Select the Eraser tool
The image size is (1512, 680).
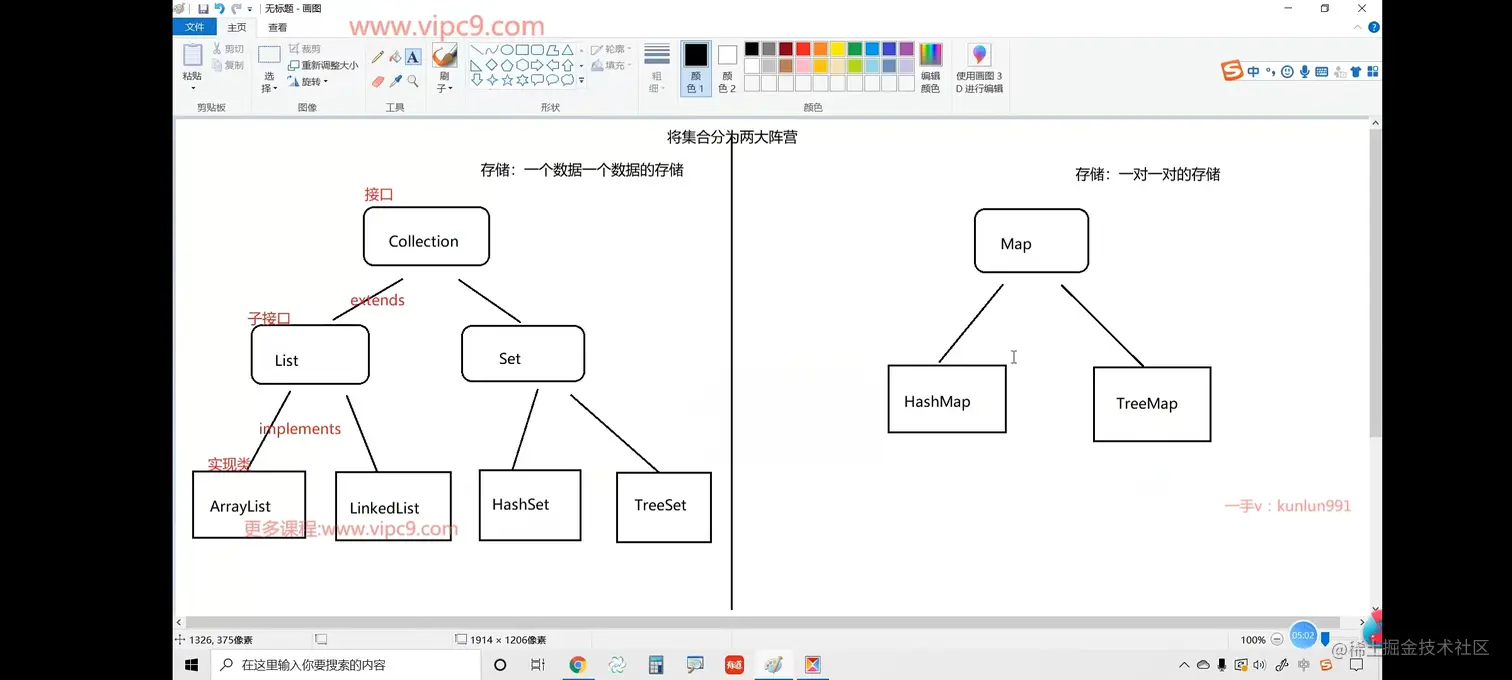point(379,80)
